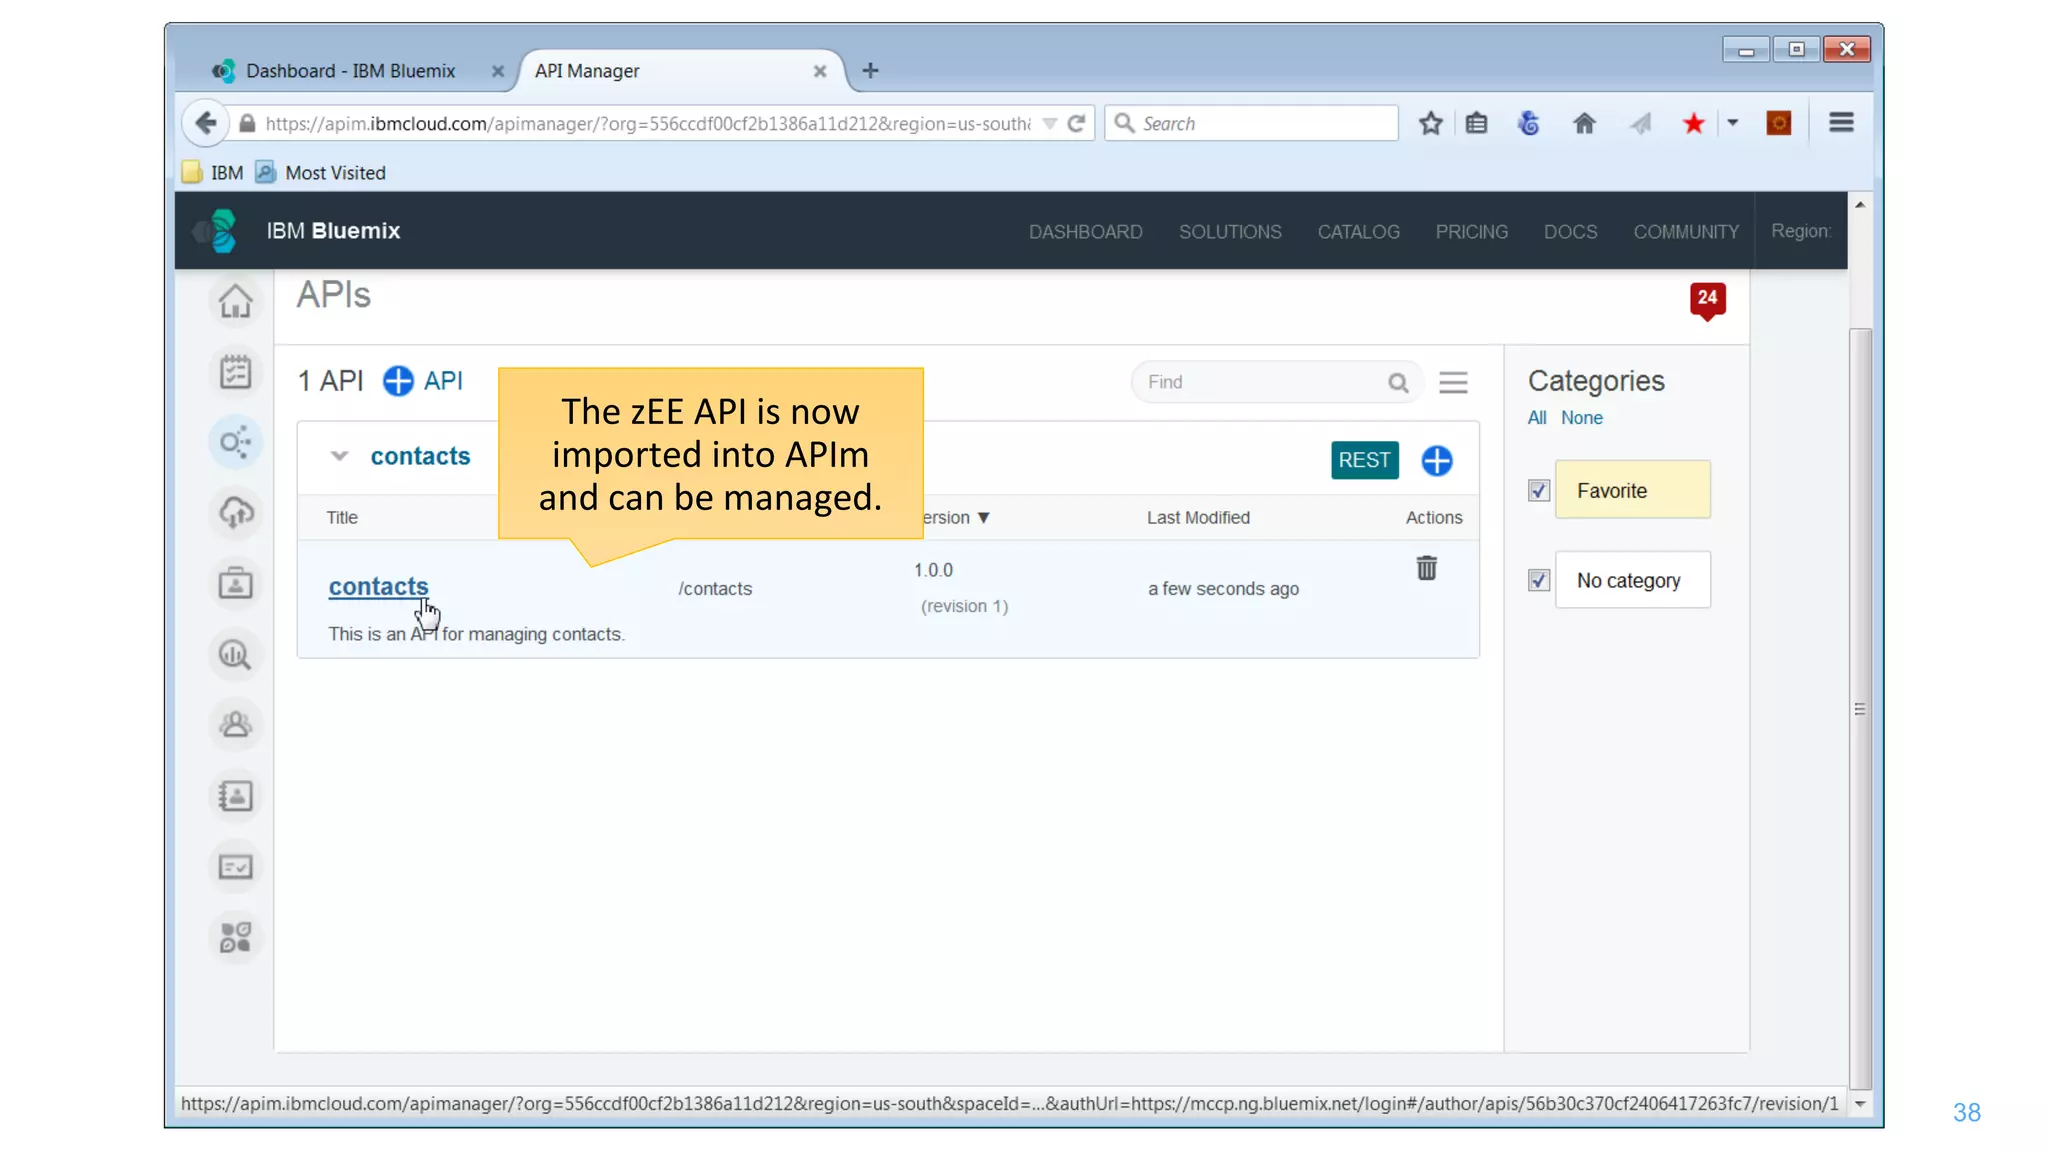Bookmark this page with the star outline

click(1431, 123)
